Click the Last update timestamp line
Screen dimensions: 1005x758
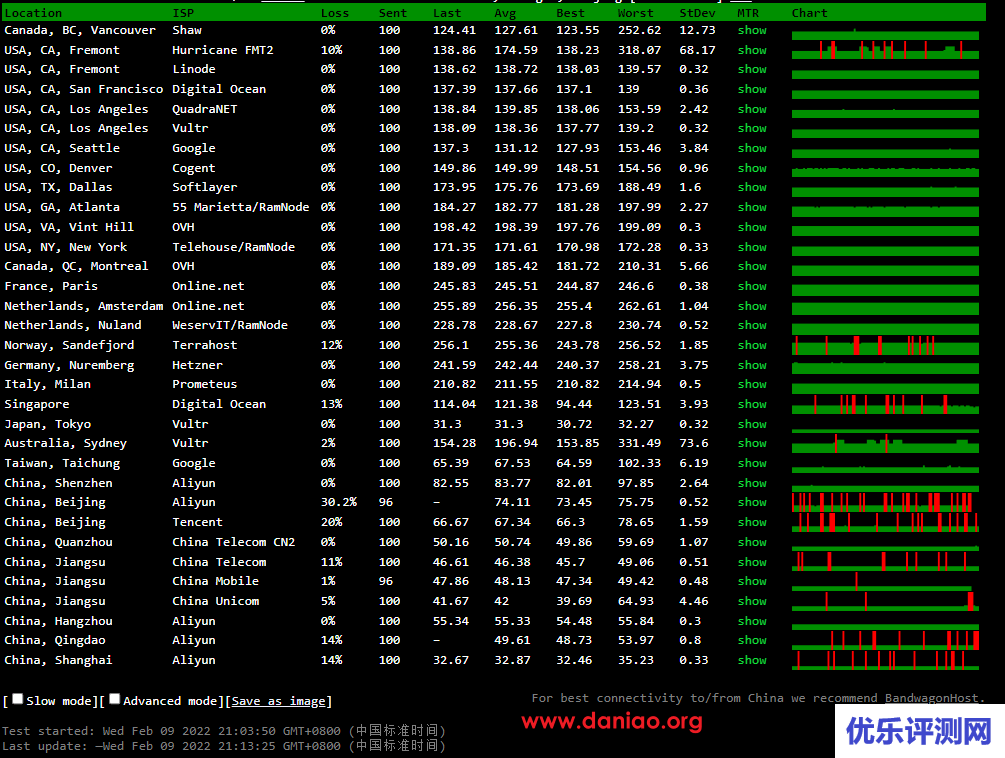224,746
